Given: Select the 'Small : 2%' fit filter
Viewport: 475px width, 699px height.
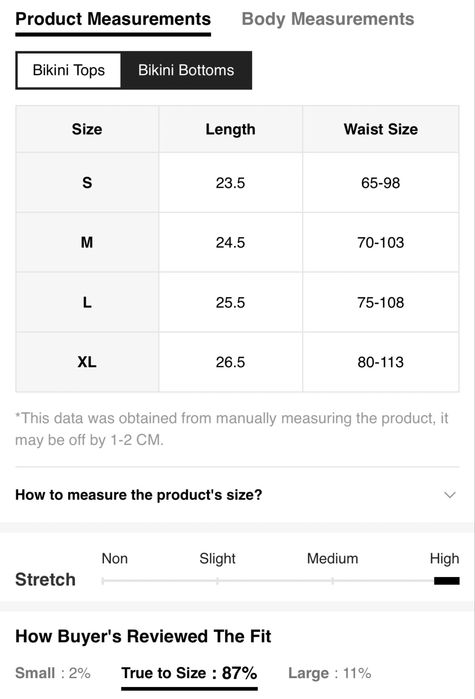Looking at the screenshot, I should coord(53,673).
